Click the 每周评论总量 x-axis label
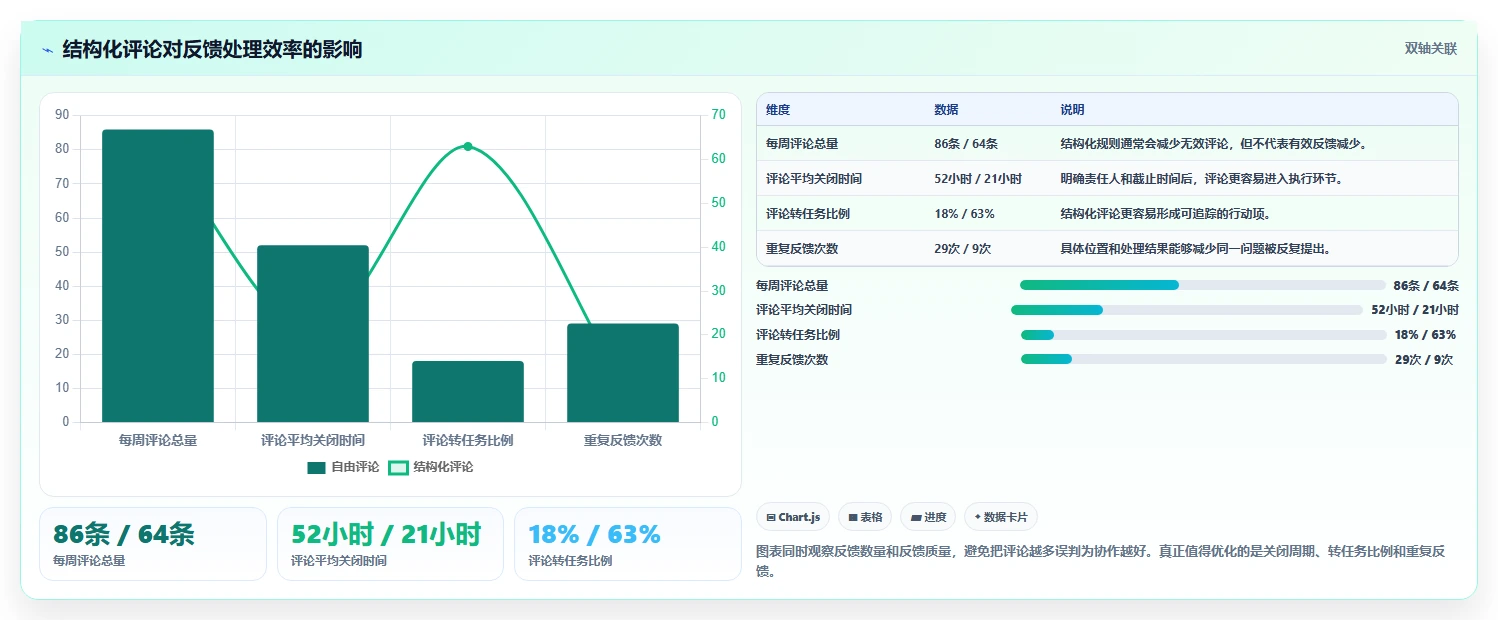This screenshot has height=620, width=1498. click(x=158, y=440)
